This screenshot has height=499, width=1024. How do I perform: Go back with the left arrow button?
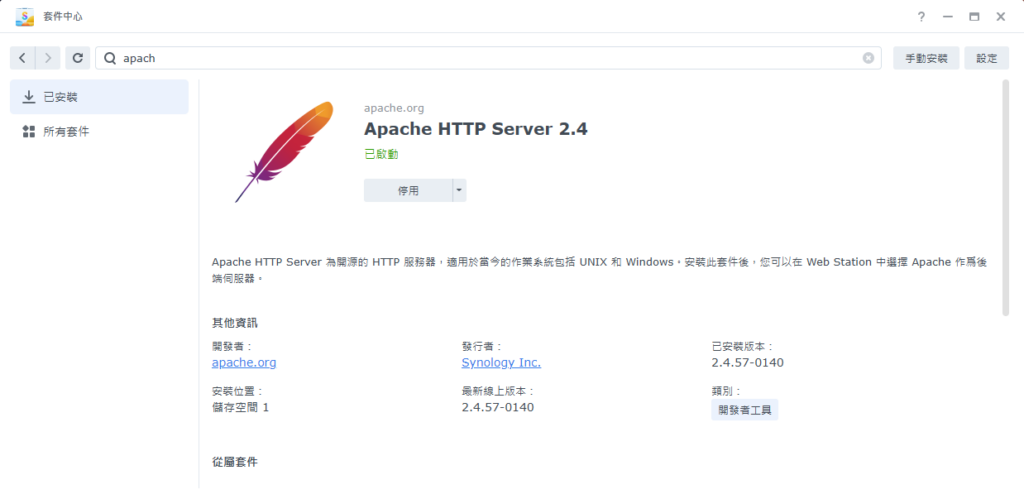tap(23, 58)
